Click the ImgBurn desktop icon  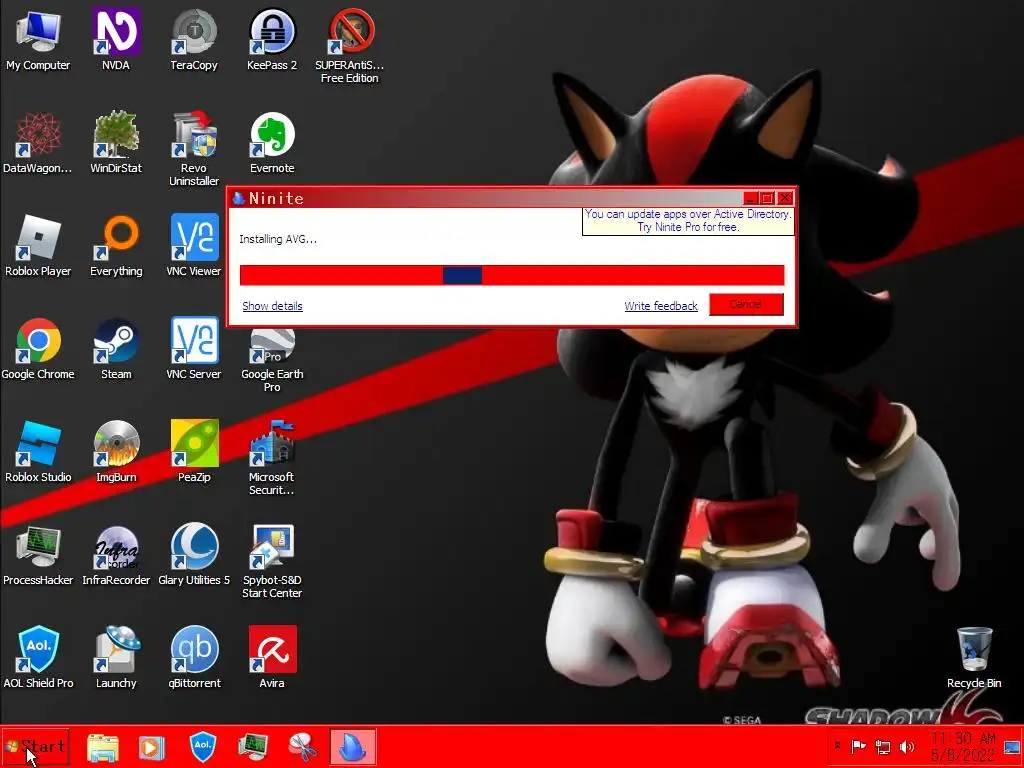point(116,452)
